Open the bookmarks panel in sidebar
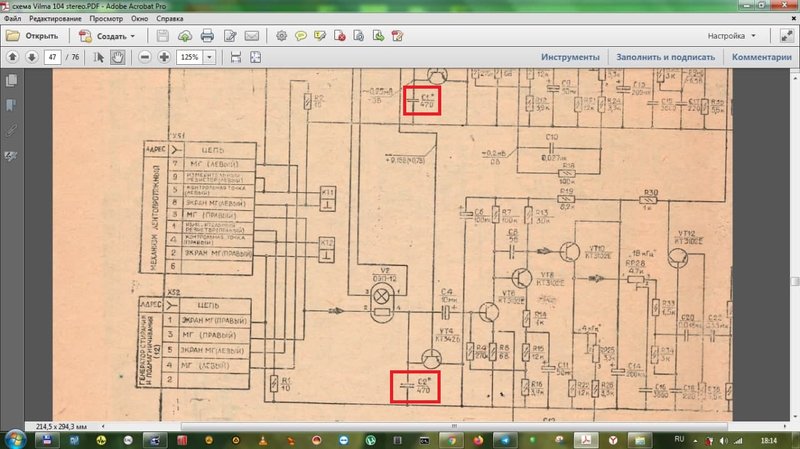Viewport: 800px width, 449px height. click(x=11, y=105)
